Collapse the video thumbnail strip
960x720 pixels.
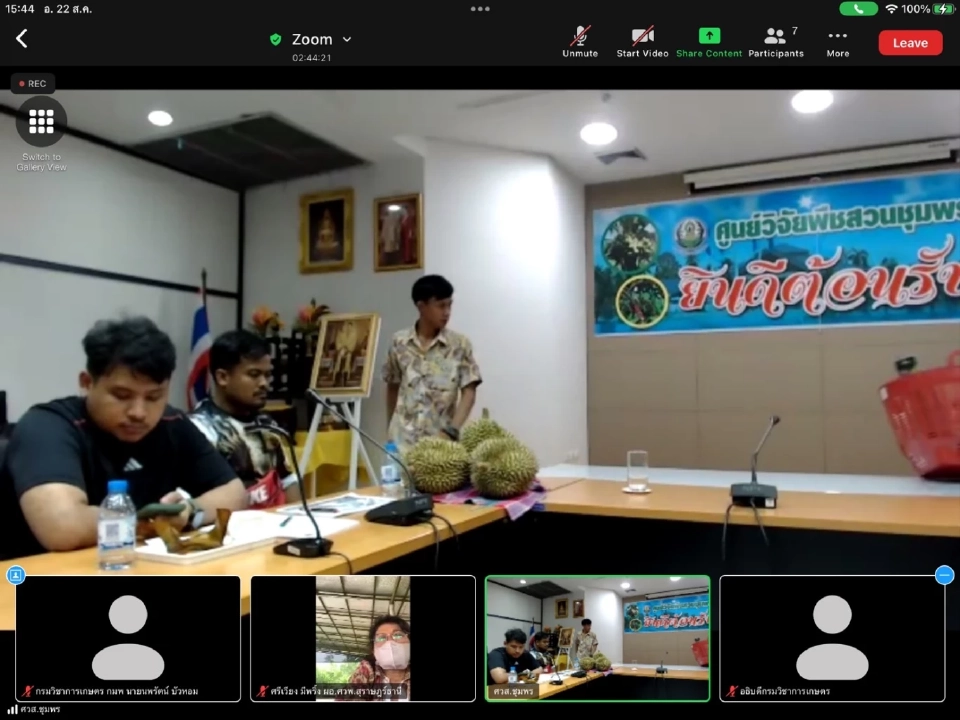[x=944, y=575]
